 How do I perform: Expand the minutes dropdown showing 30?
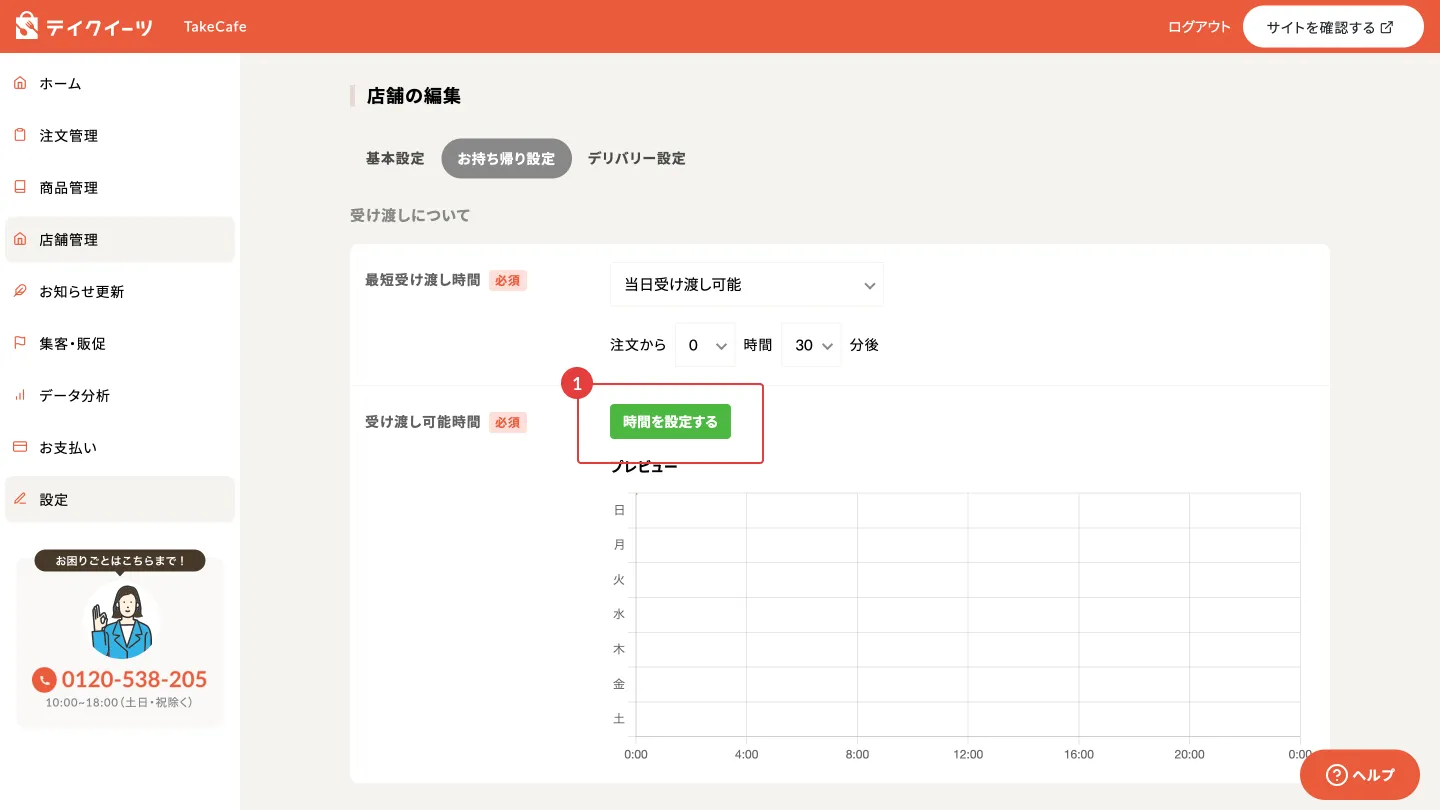pyautogui.click(x=811, y=345)
